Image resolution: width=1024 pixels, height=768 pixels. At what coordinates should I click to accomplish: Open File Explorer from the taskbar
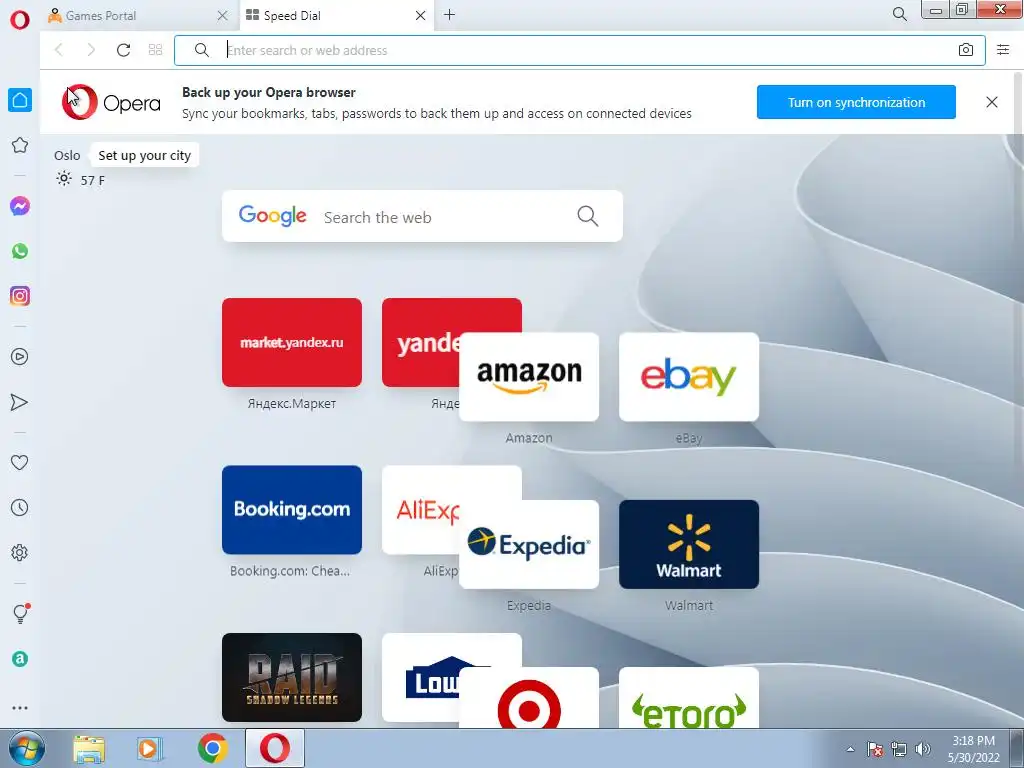[89, 748]
